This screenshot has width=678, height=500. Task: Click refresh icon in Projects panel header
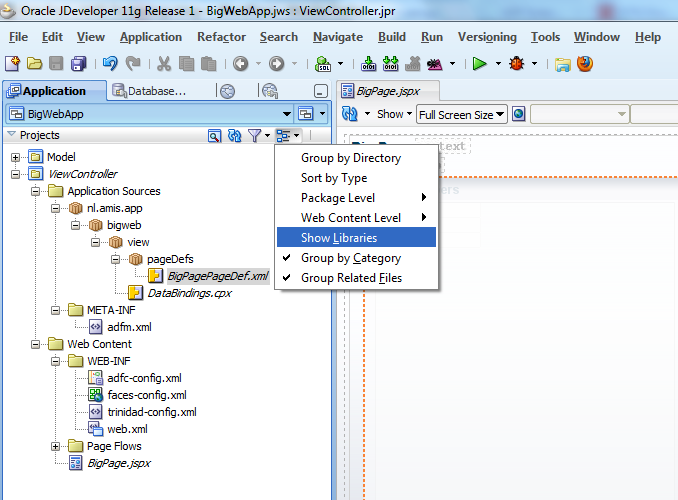234,135
